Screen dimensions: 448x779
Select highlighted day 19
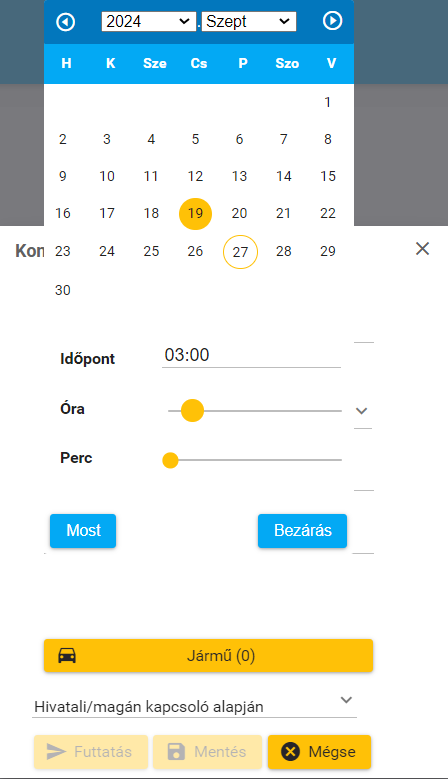(x=195, y=214)
